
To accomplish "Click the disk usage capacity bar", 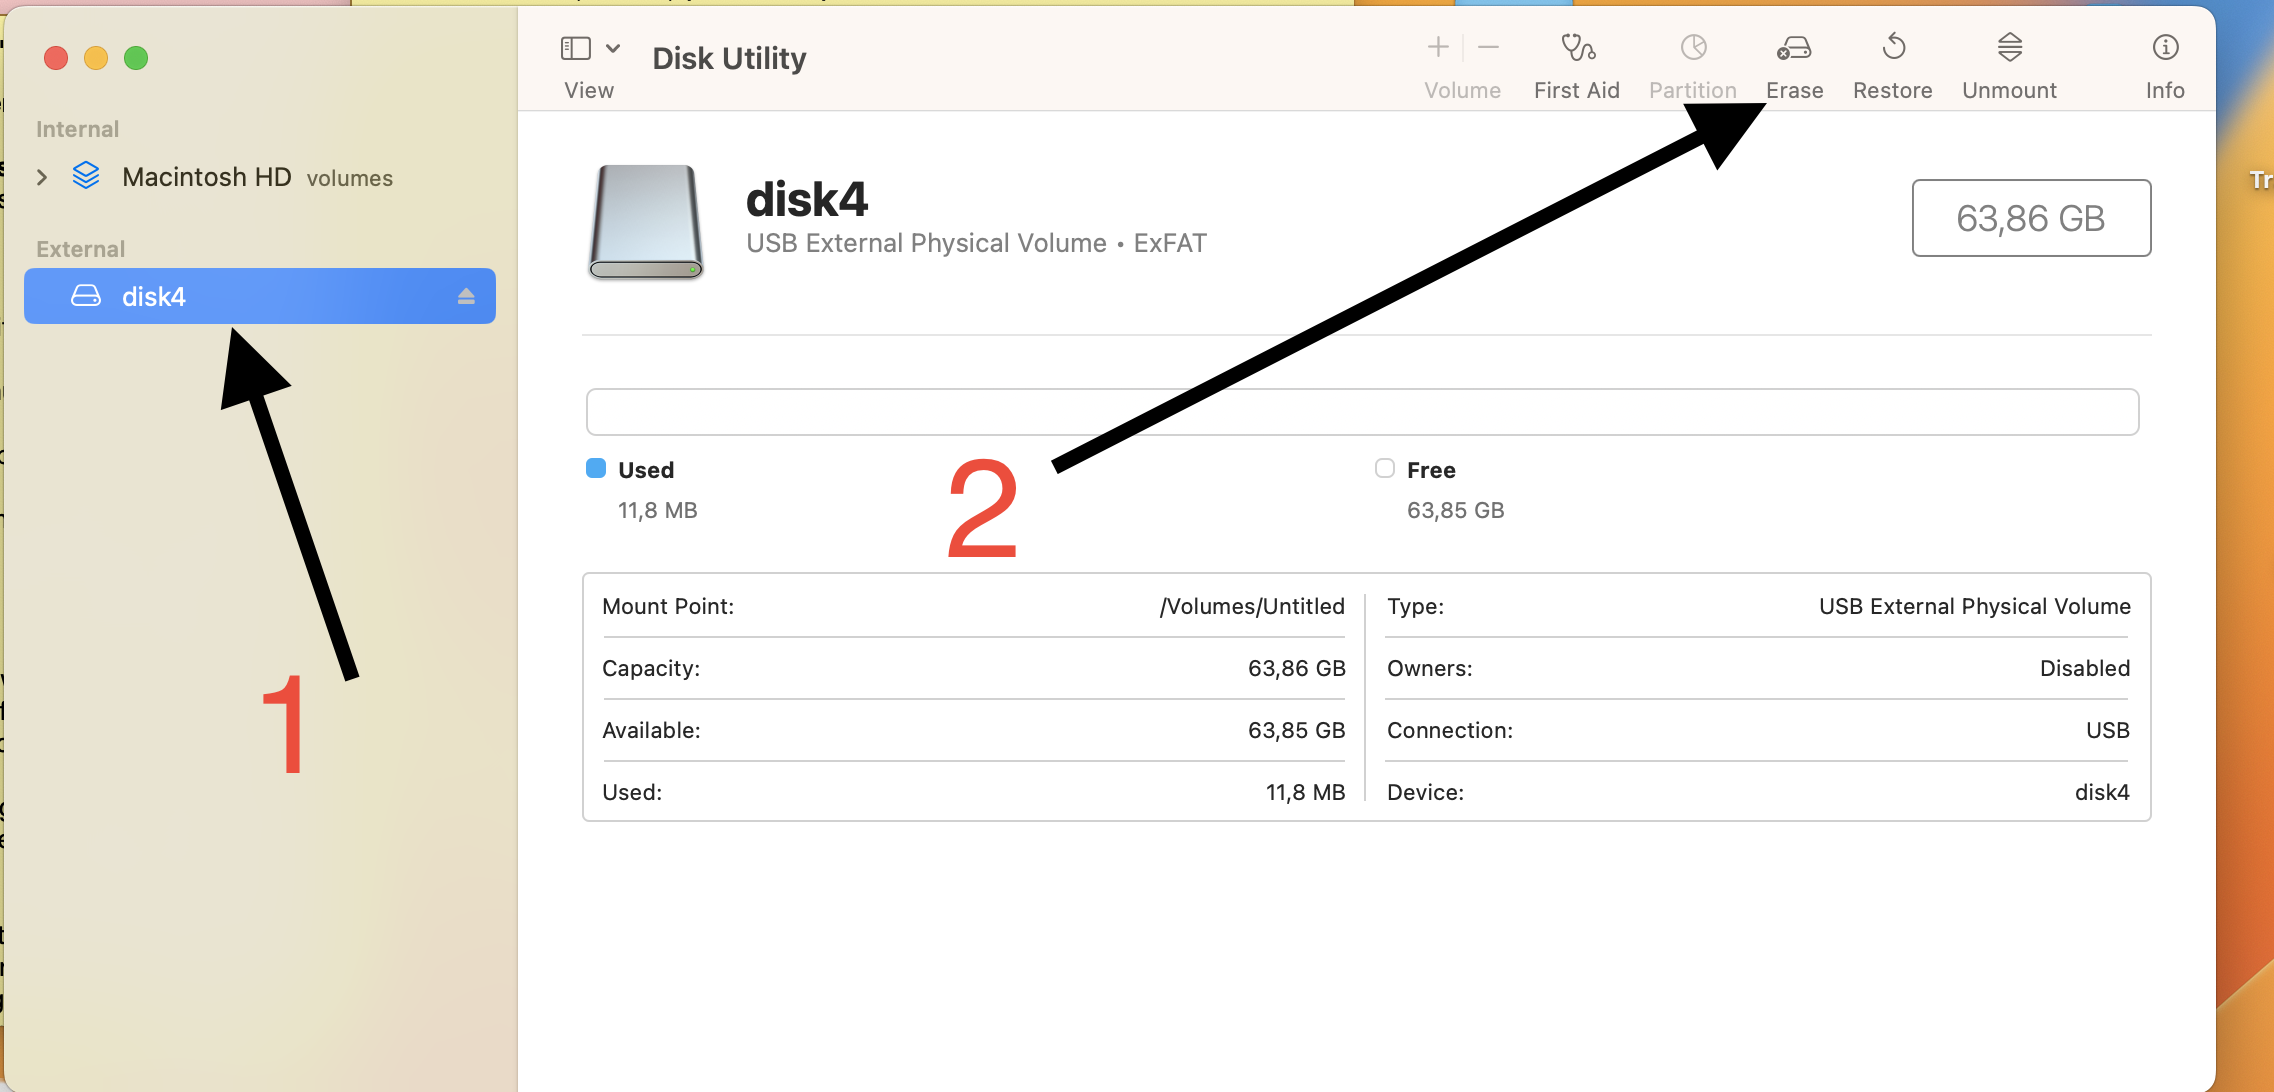I will click(x=1362, y=412).
